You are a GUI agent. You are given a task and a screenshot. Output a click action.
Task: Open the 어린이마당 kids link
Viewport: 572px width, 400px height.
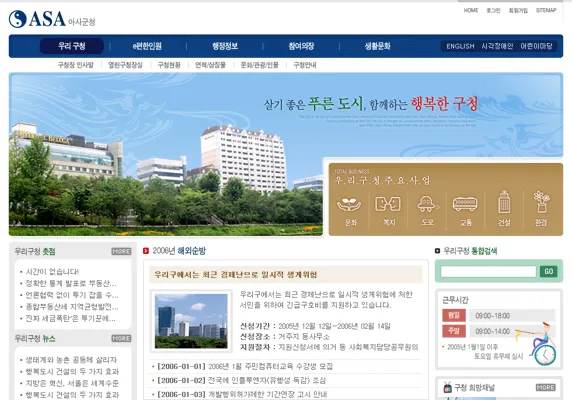[x=536, y=46]
